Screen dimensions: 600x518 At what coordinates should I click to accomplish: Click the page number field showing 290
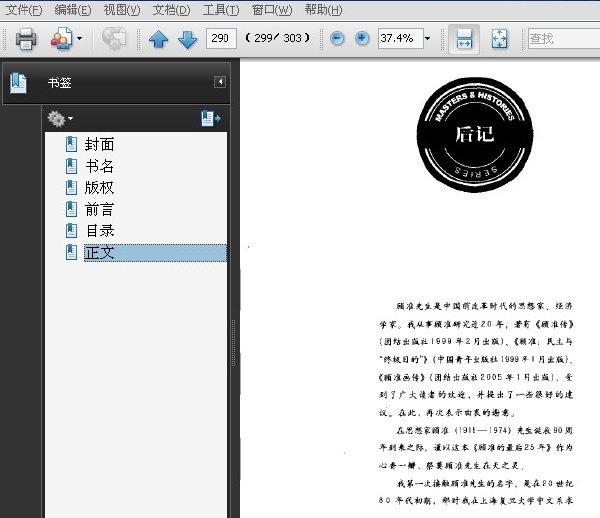click(221, 38)
